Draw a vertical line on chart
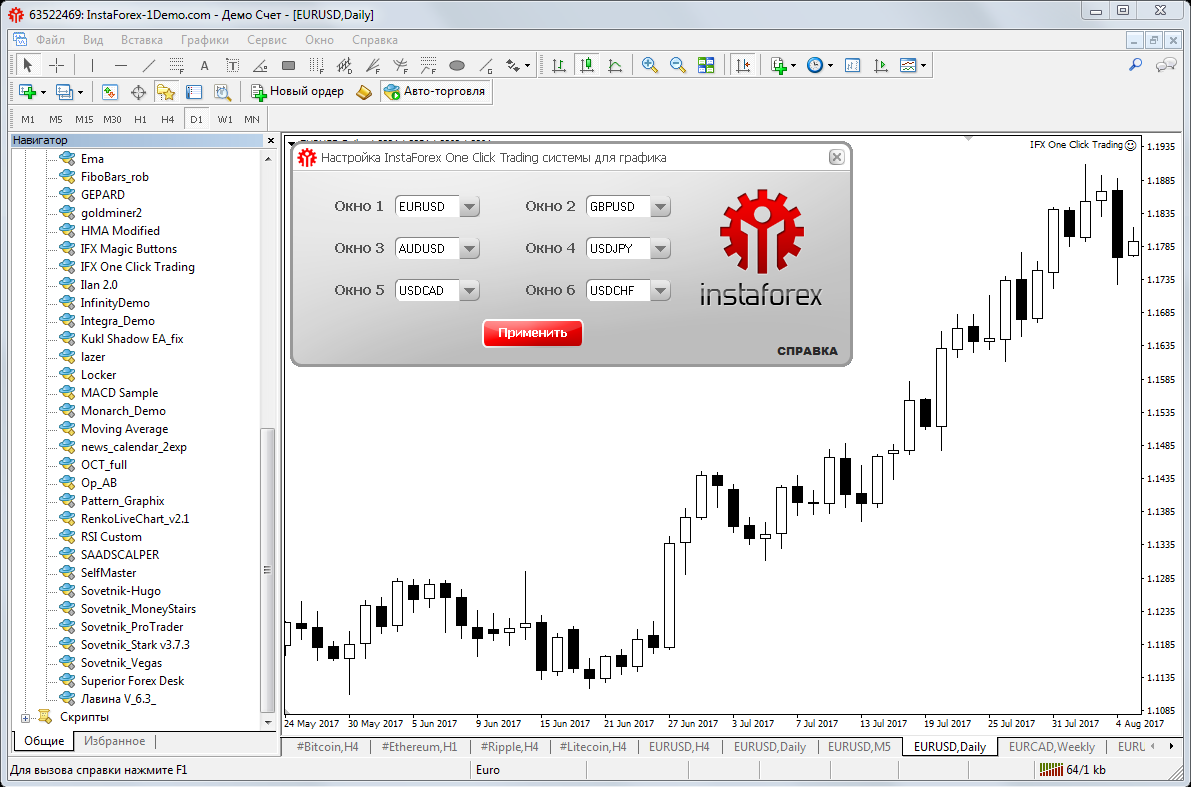Viewport: 1191px width, 787px height. pyautogui.click(x=92, y=65)
